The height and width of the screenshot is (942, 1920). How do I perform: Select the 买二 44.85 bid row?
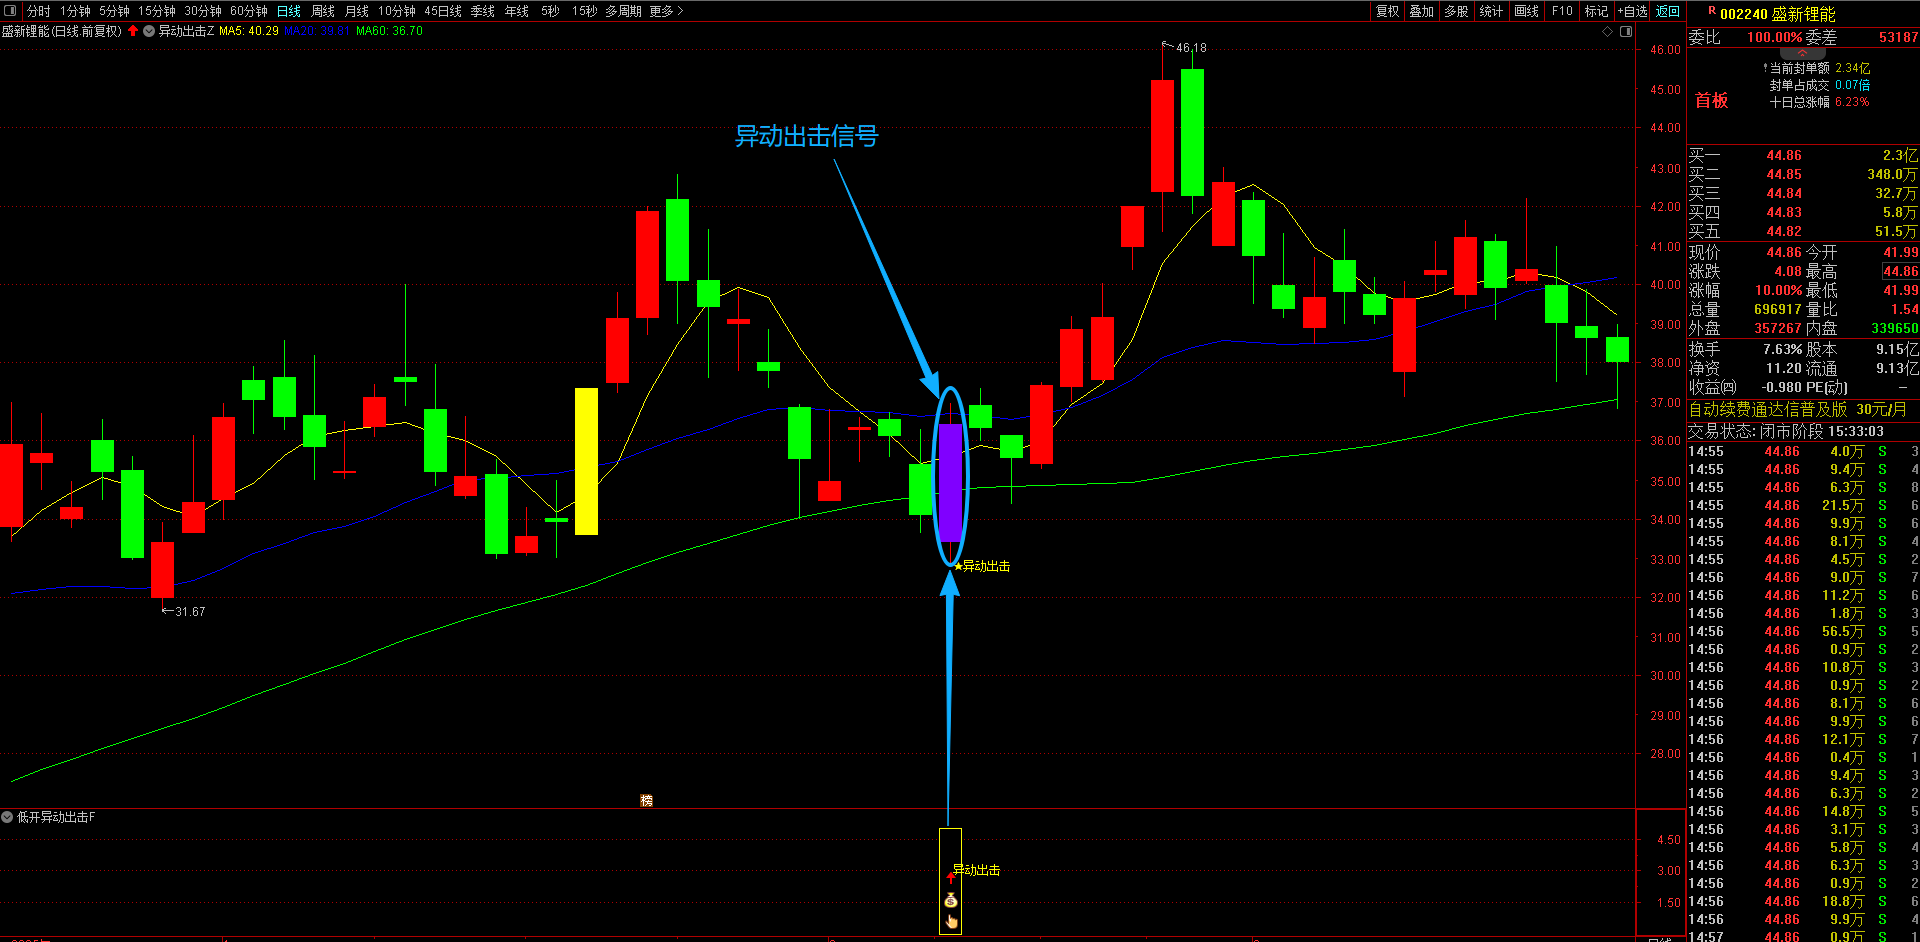(1803, 174)
